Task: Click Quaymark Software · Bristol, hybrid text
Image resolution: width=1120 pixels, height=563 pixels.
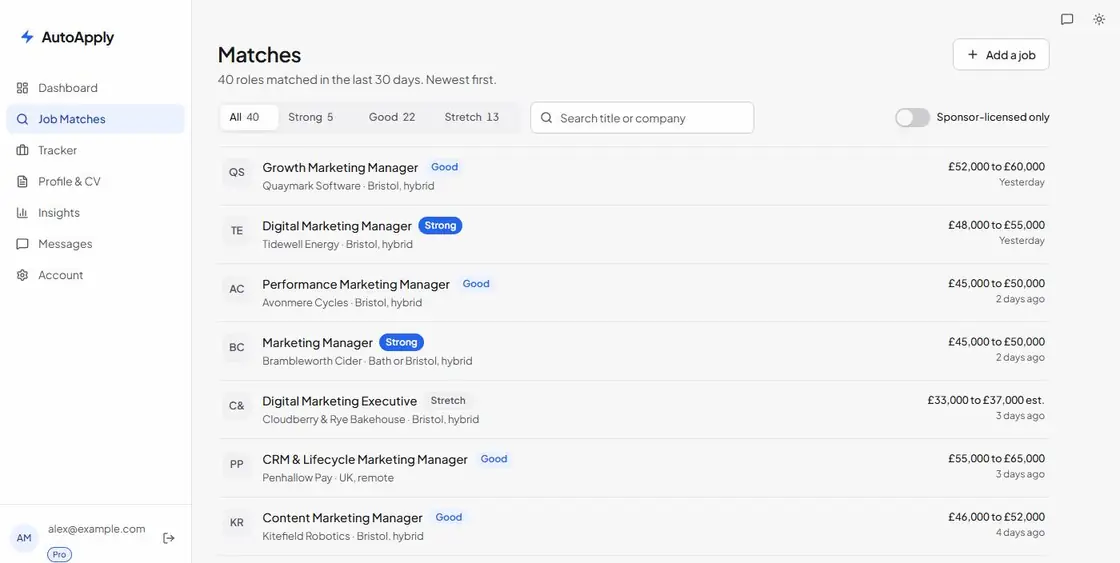Action: point(348,186)
